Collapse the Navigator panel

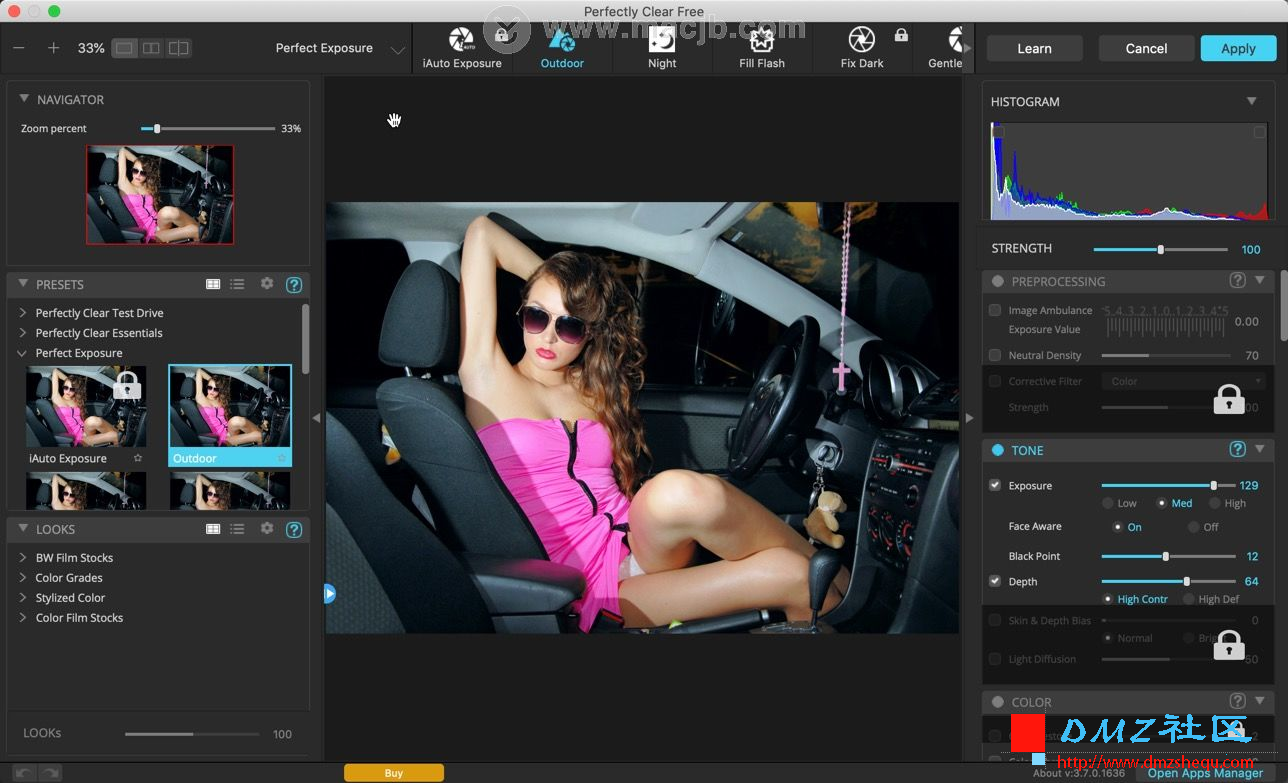point(23,100)
